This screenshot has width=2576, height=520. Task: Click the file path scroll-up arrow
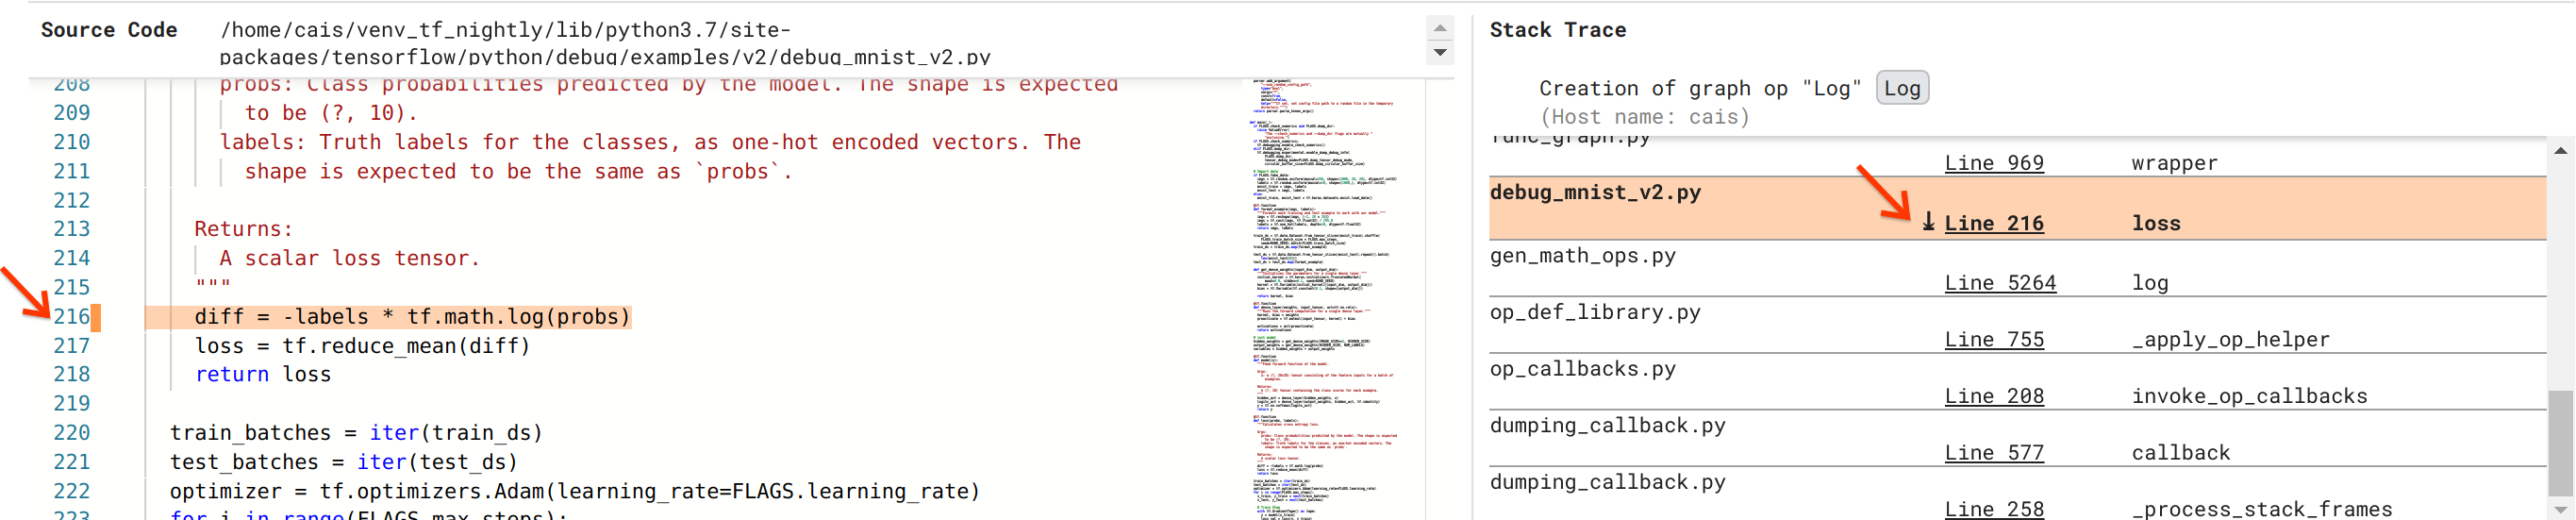(1440, 28)
